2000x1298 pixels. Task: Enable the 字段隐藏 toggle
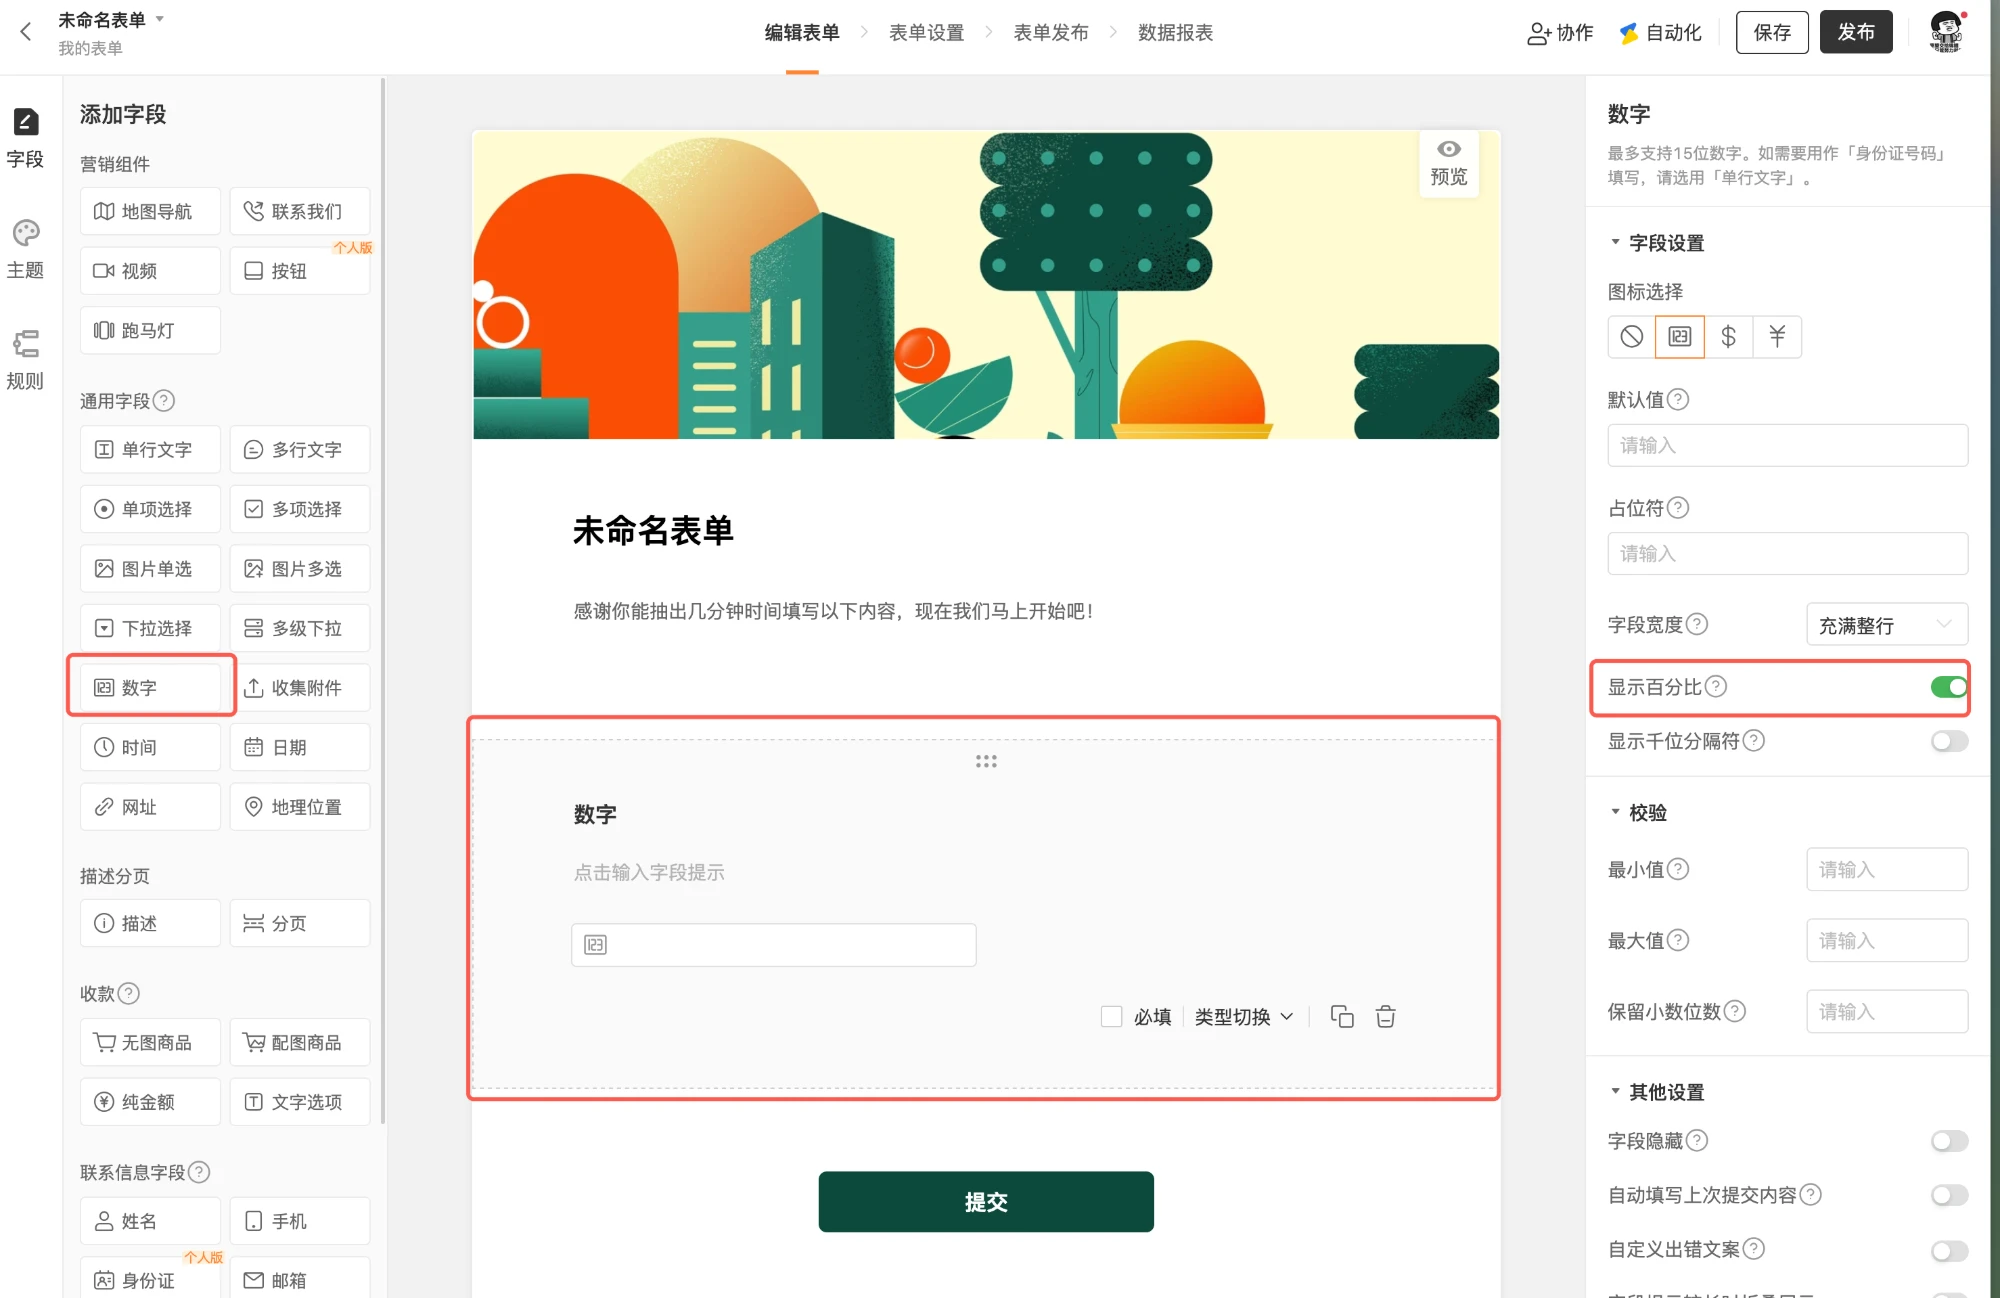tap(1949, 1141)
